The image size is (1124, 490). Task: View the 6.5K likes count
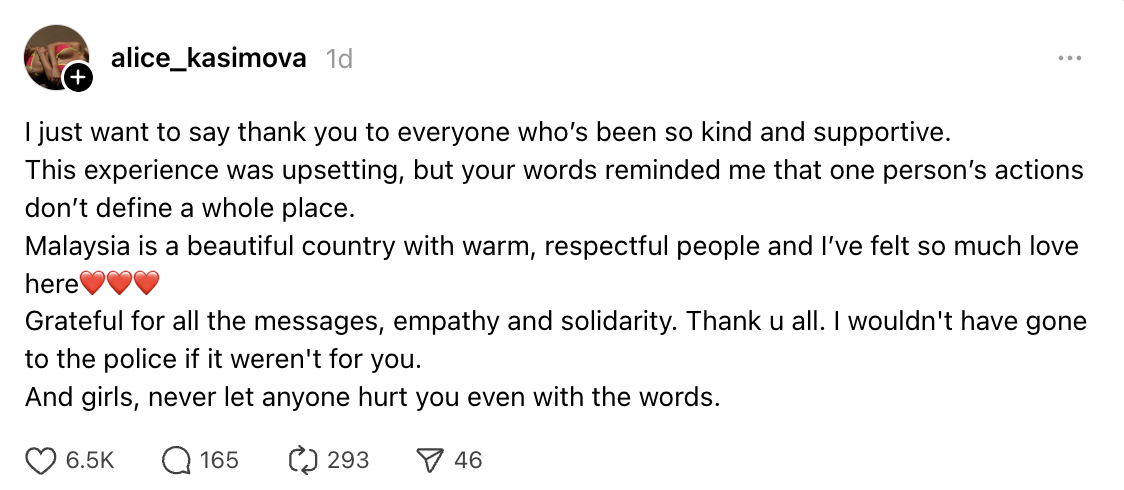[x=89, y=460]
